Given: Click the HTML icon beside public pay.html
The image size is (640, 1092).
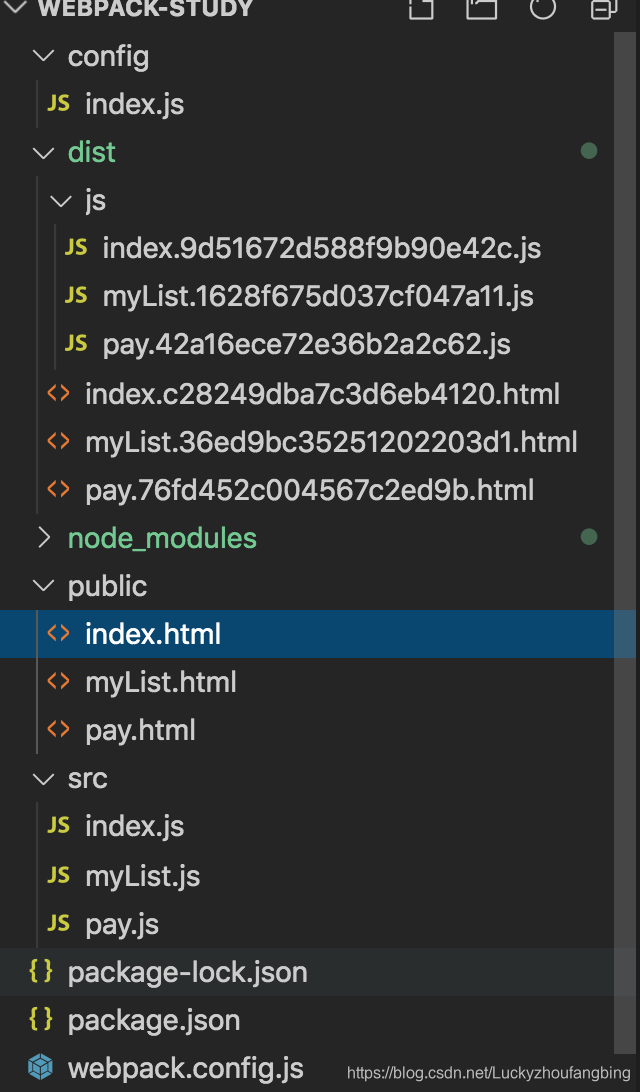Looking at the screenshot, I should pyautogui.click(x=58, y=729).
